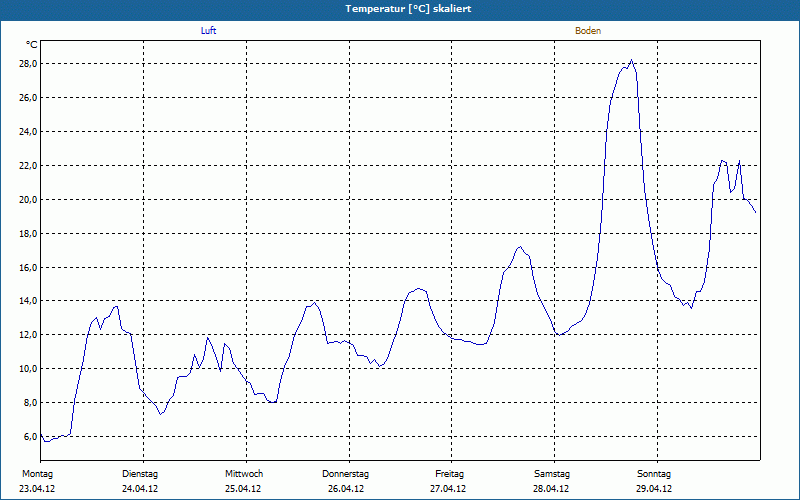Click the '22,0' y-axis value

(28, 165)
